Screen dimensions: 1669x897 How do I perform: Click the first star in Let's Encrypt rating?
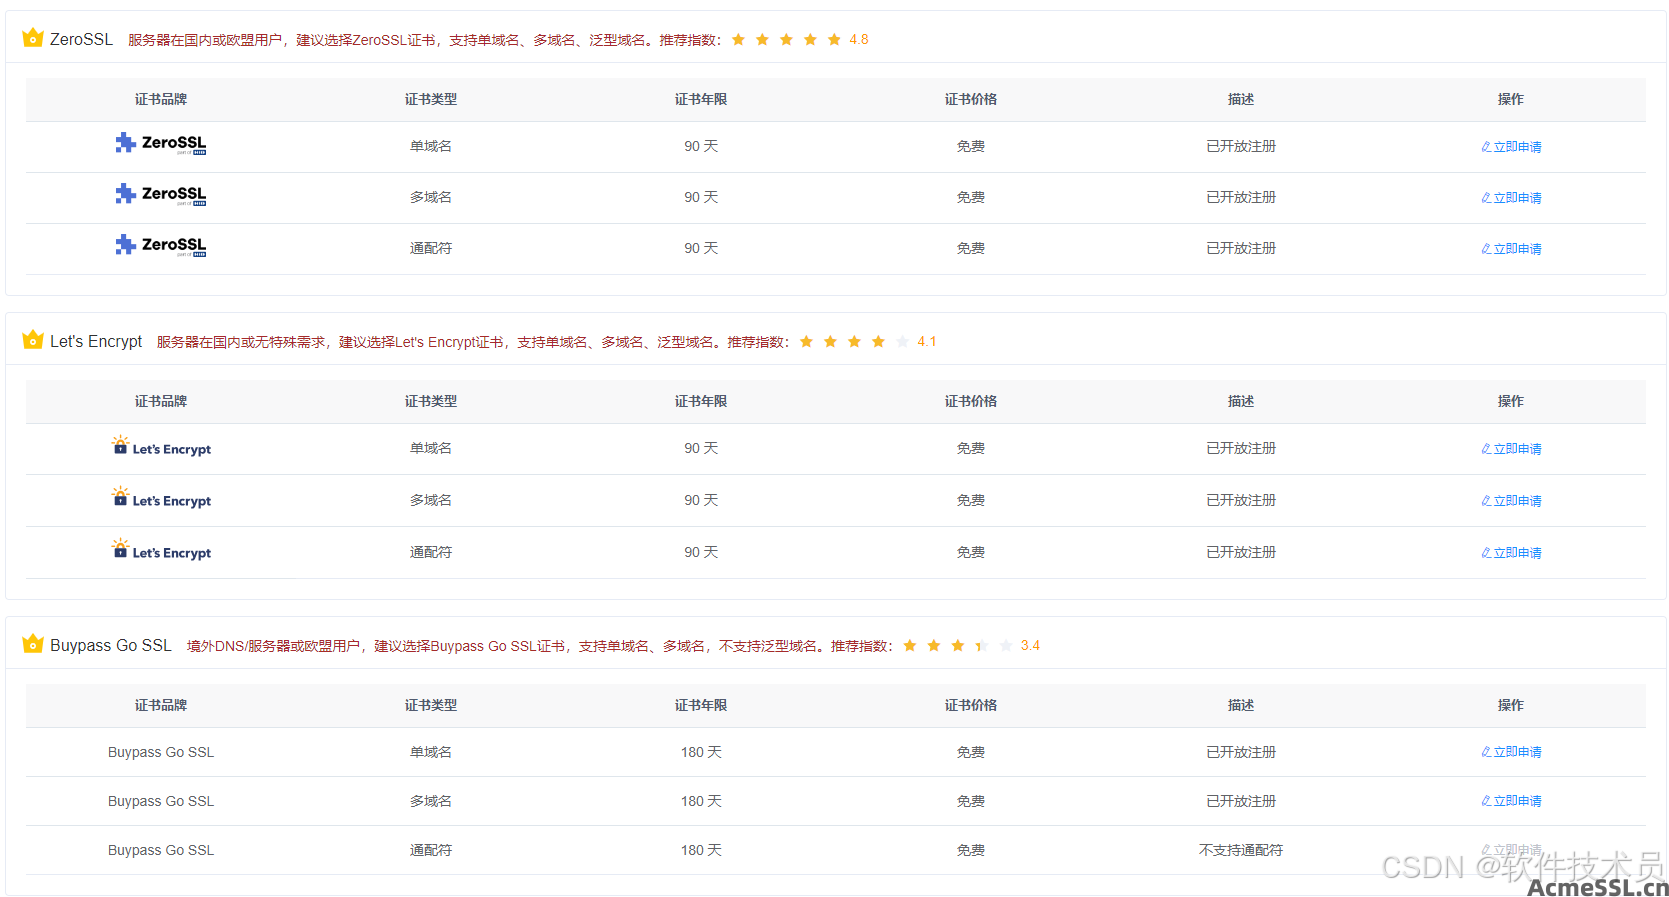[806, 342]
